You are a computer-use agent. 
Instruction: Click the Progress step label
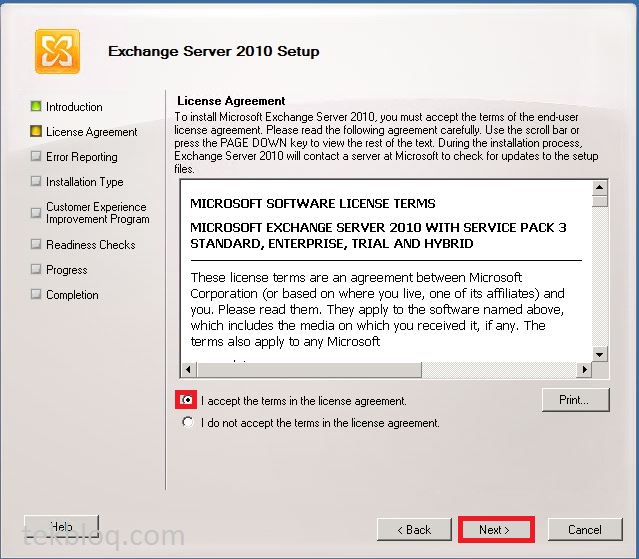click(66, 270)
